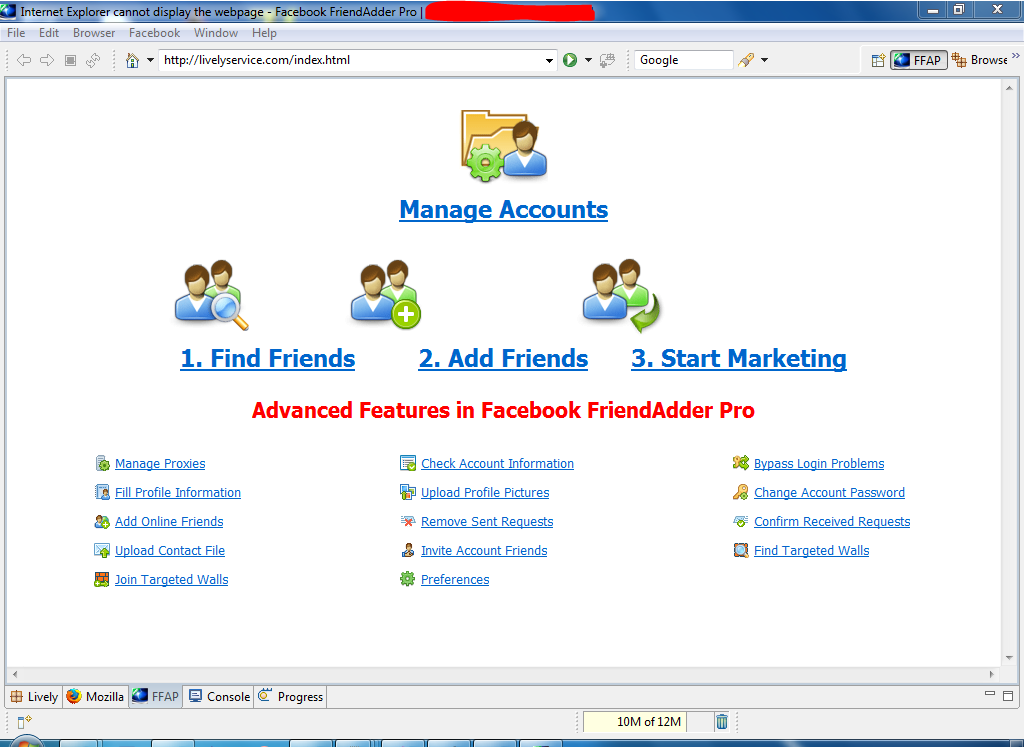Screen dimensions: 1024x747
Task: Open the Manage Proxies link
Action: point(160,464)
